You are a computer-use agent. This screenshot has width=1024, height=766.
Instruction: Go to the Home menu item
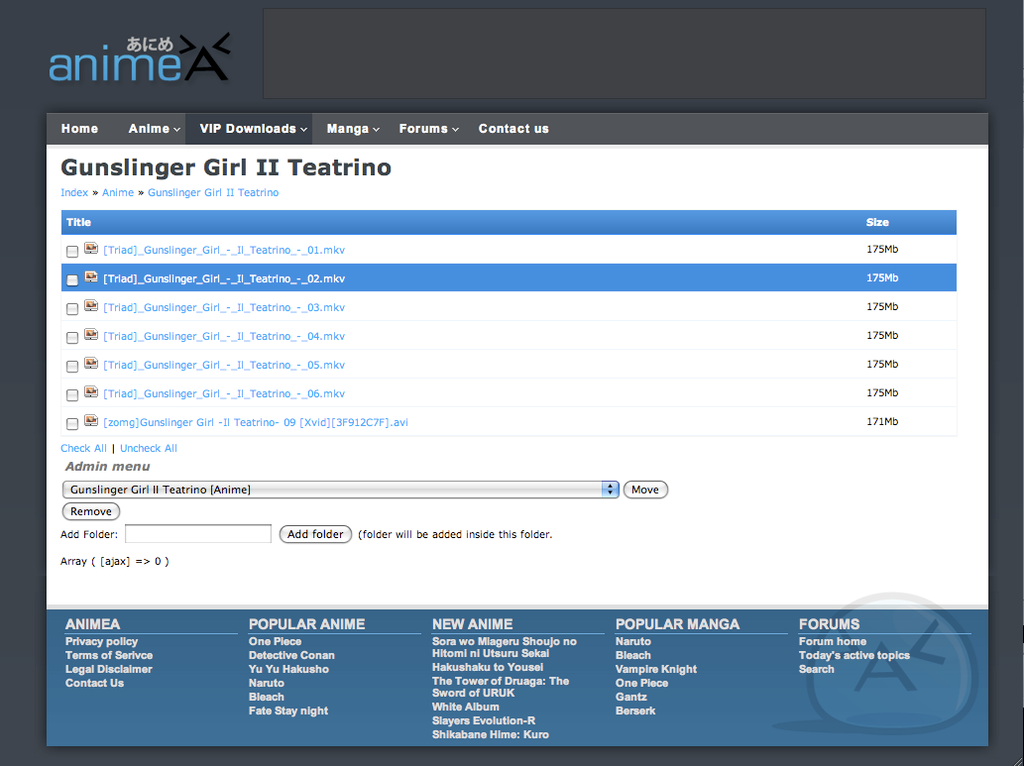tap(79, 129)
